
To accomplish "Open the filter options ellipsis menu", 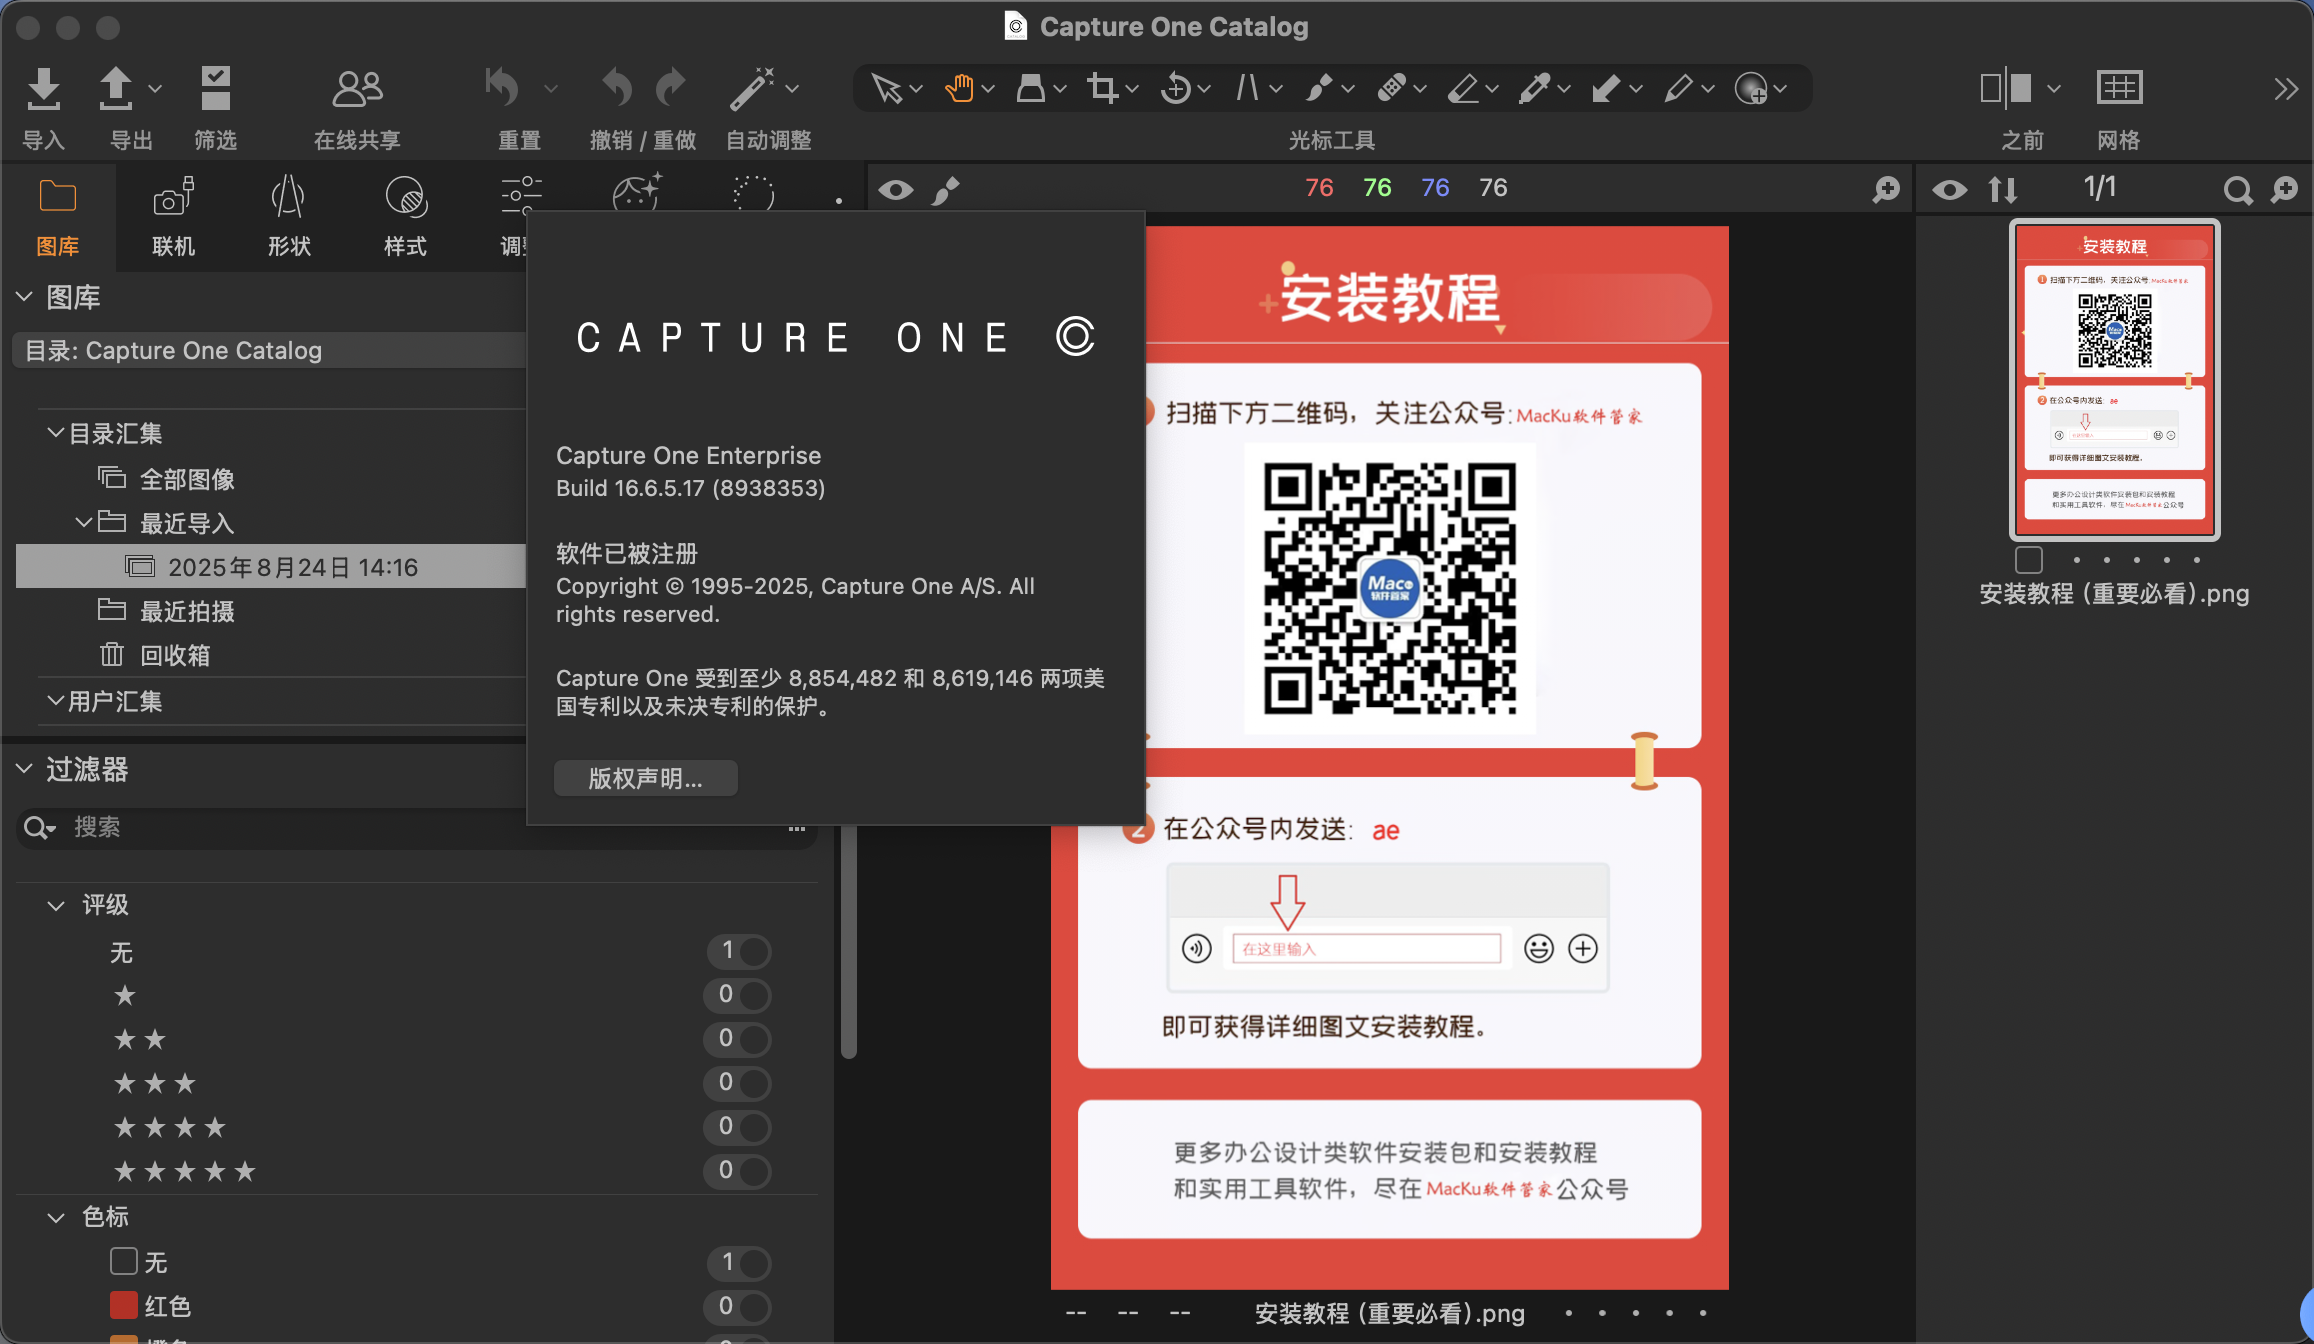I will coord(797,829).
